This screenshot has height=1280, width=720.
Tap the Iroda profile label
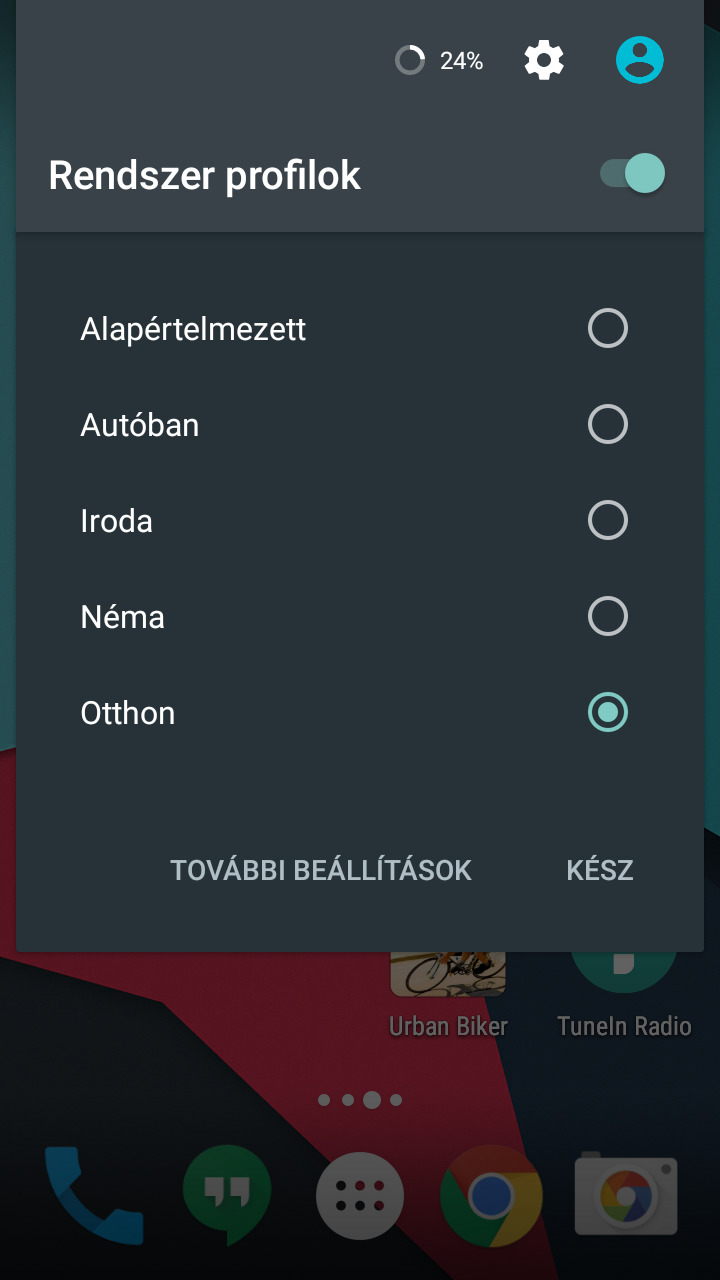tap(116, 521)
